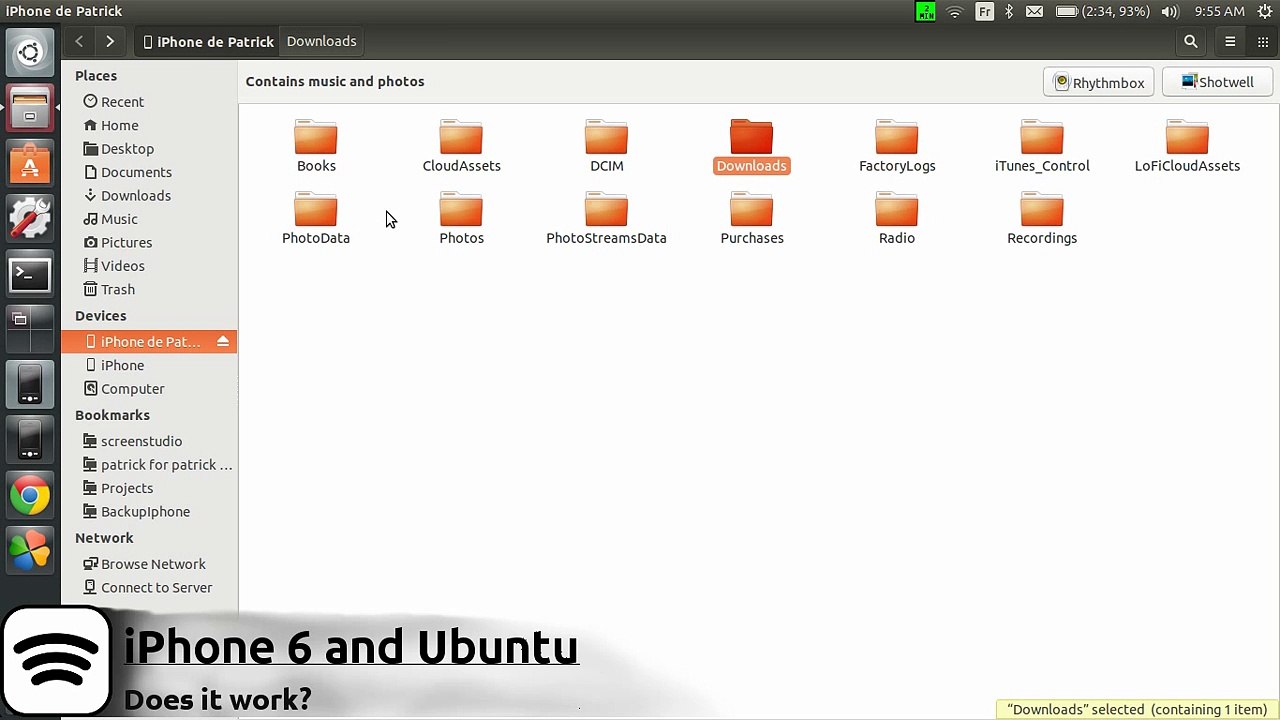Screen dimensions: 1280x720
Task: Switch to list view with the view icon
Action: point(1230,41)
